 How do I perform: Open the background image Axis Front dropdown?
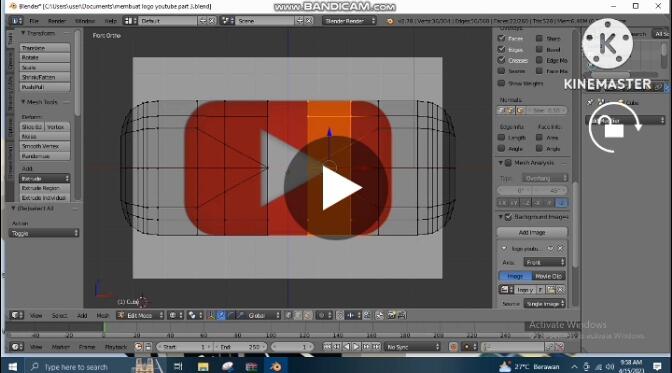point(544,262)
